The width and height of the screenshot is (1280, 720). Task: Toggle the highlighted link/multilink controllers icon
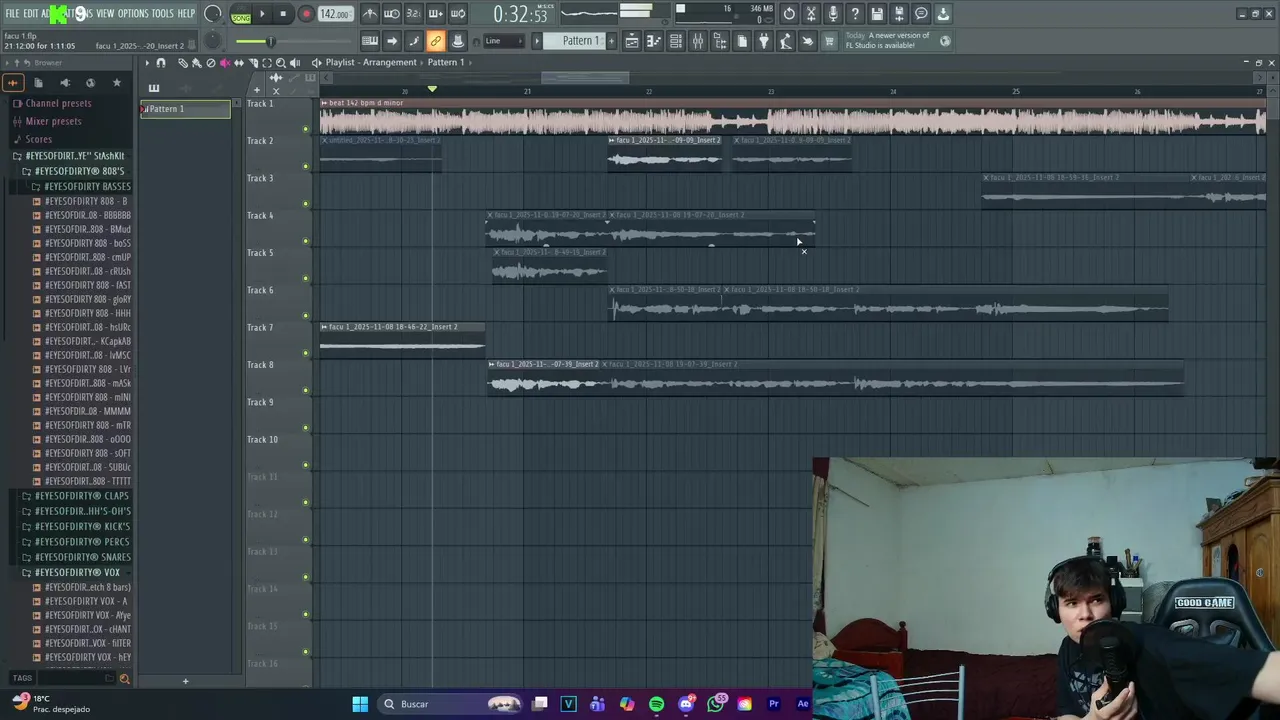coord(435,41)
